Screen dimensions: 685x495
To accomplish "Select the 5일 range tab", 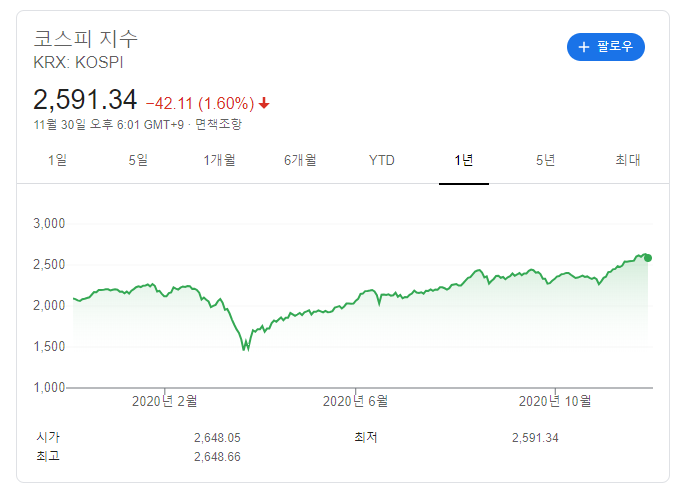I will pos(138,160).
